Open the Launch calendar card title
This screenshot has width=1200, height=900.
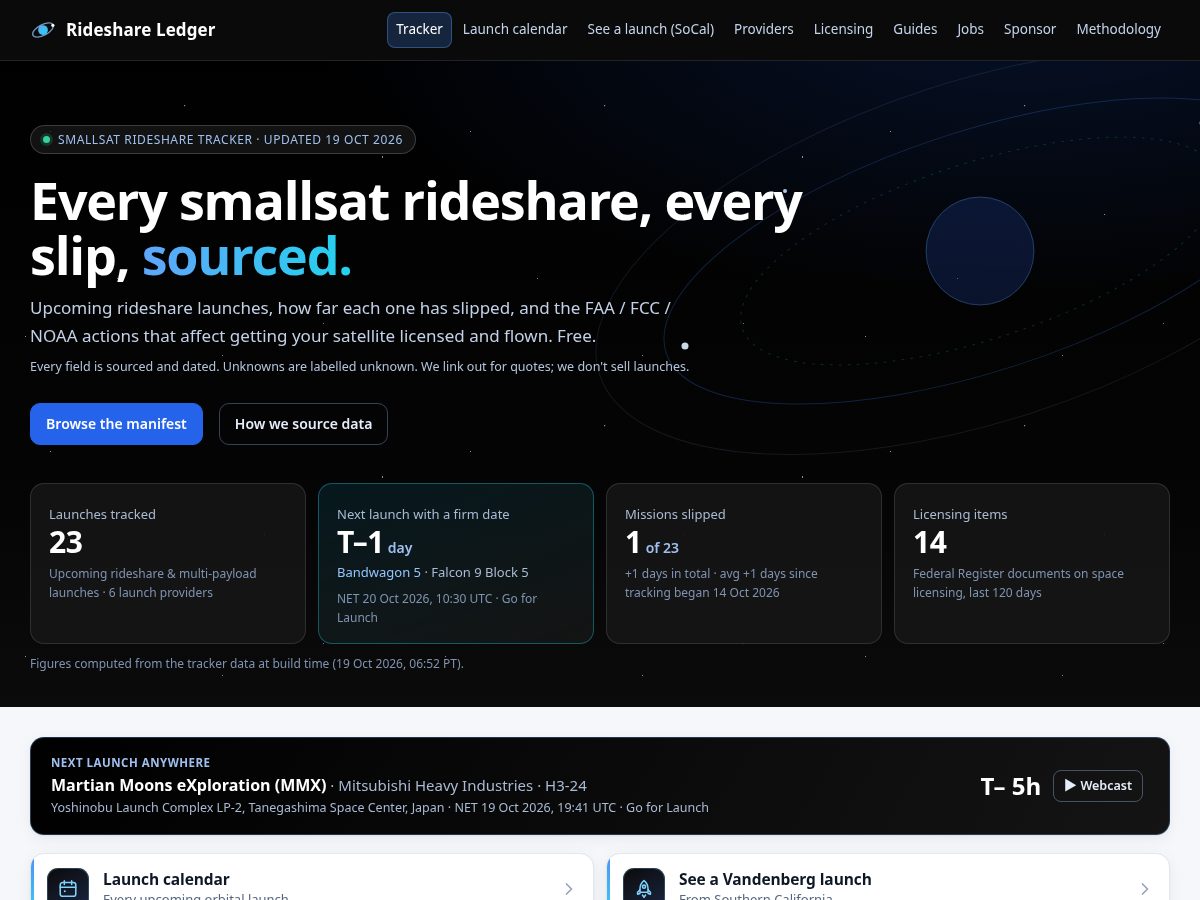(x=166, y=879)
